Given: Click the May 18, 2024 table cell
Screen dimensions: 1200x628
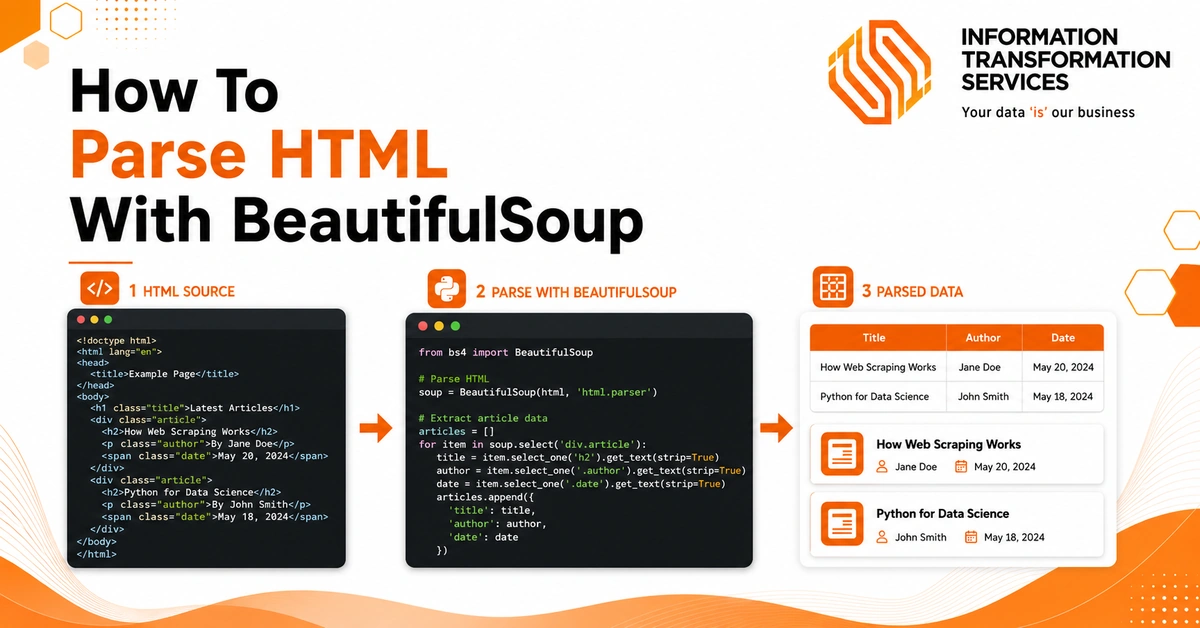Looking at the screenshot, I should click(1063, 396).
